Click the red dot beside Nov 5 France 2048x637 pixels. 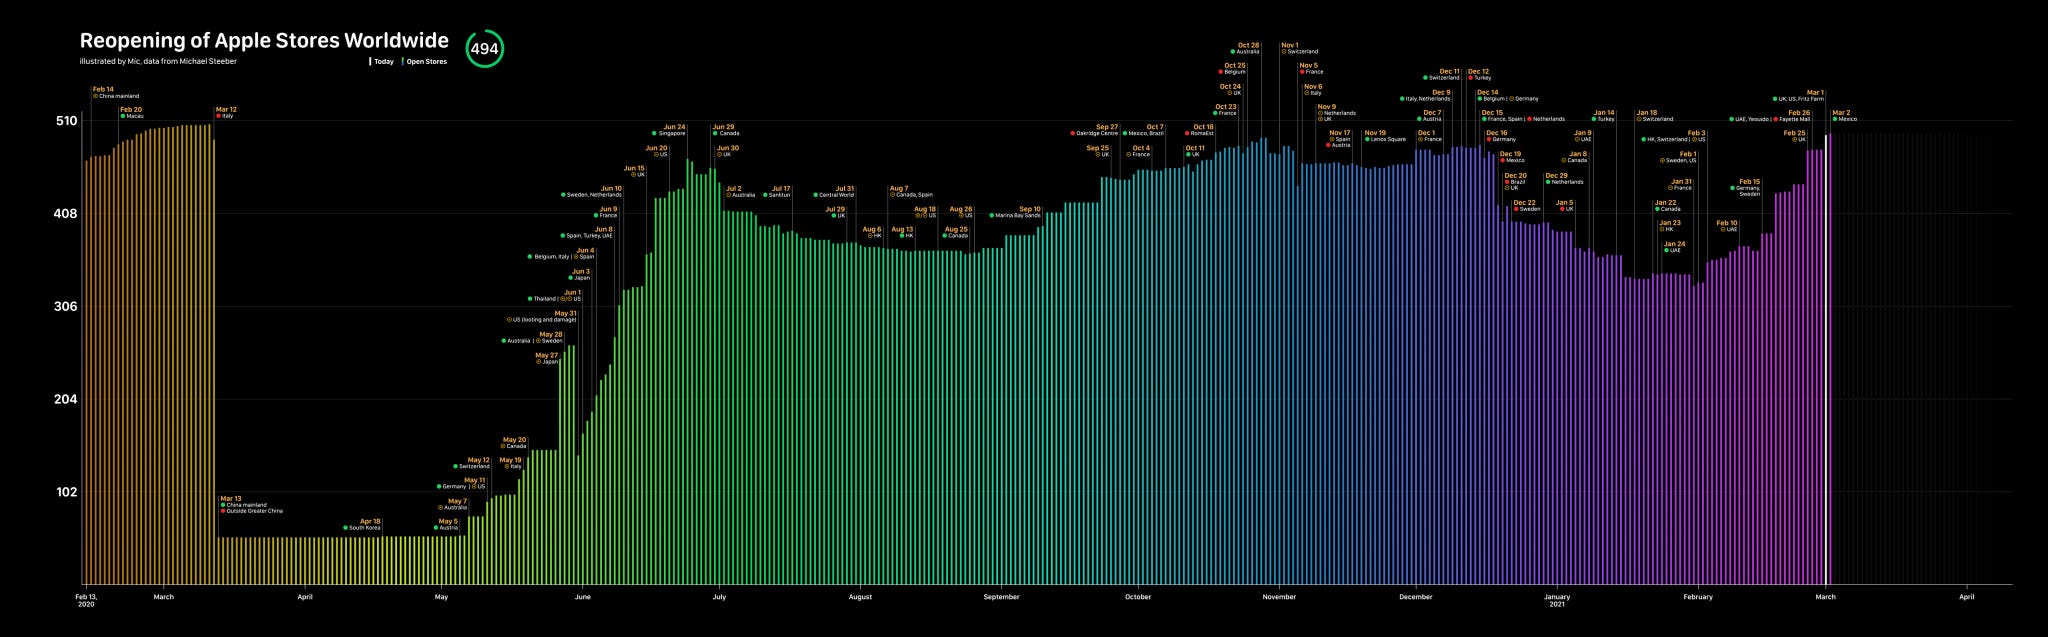click(1302, 72)
